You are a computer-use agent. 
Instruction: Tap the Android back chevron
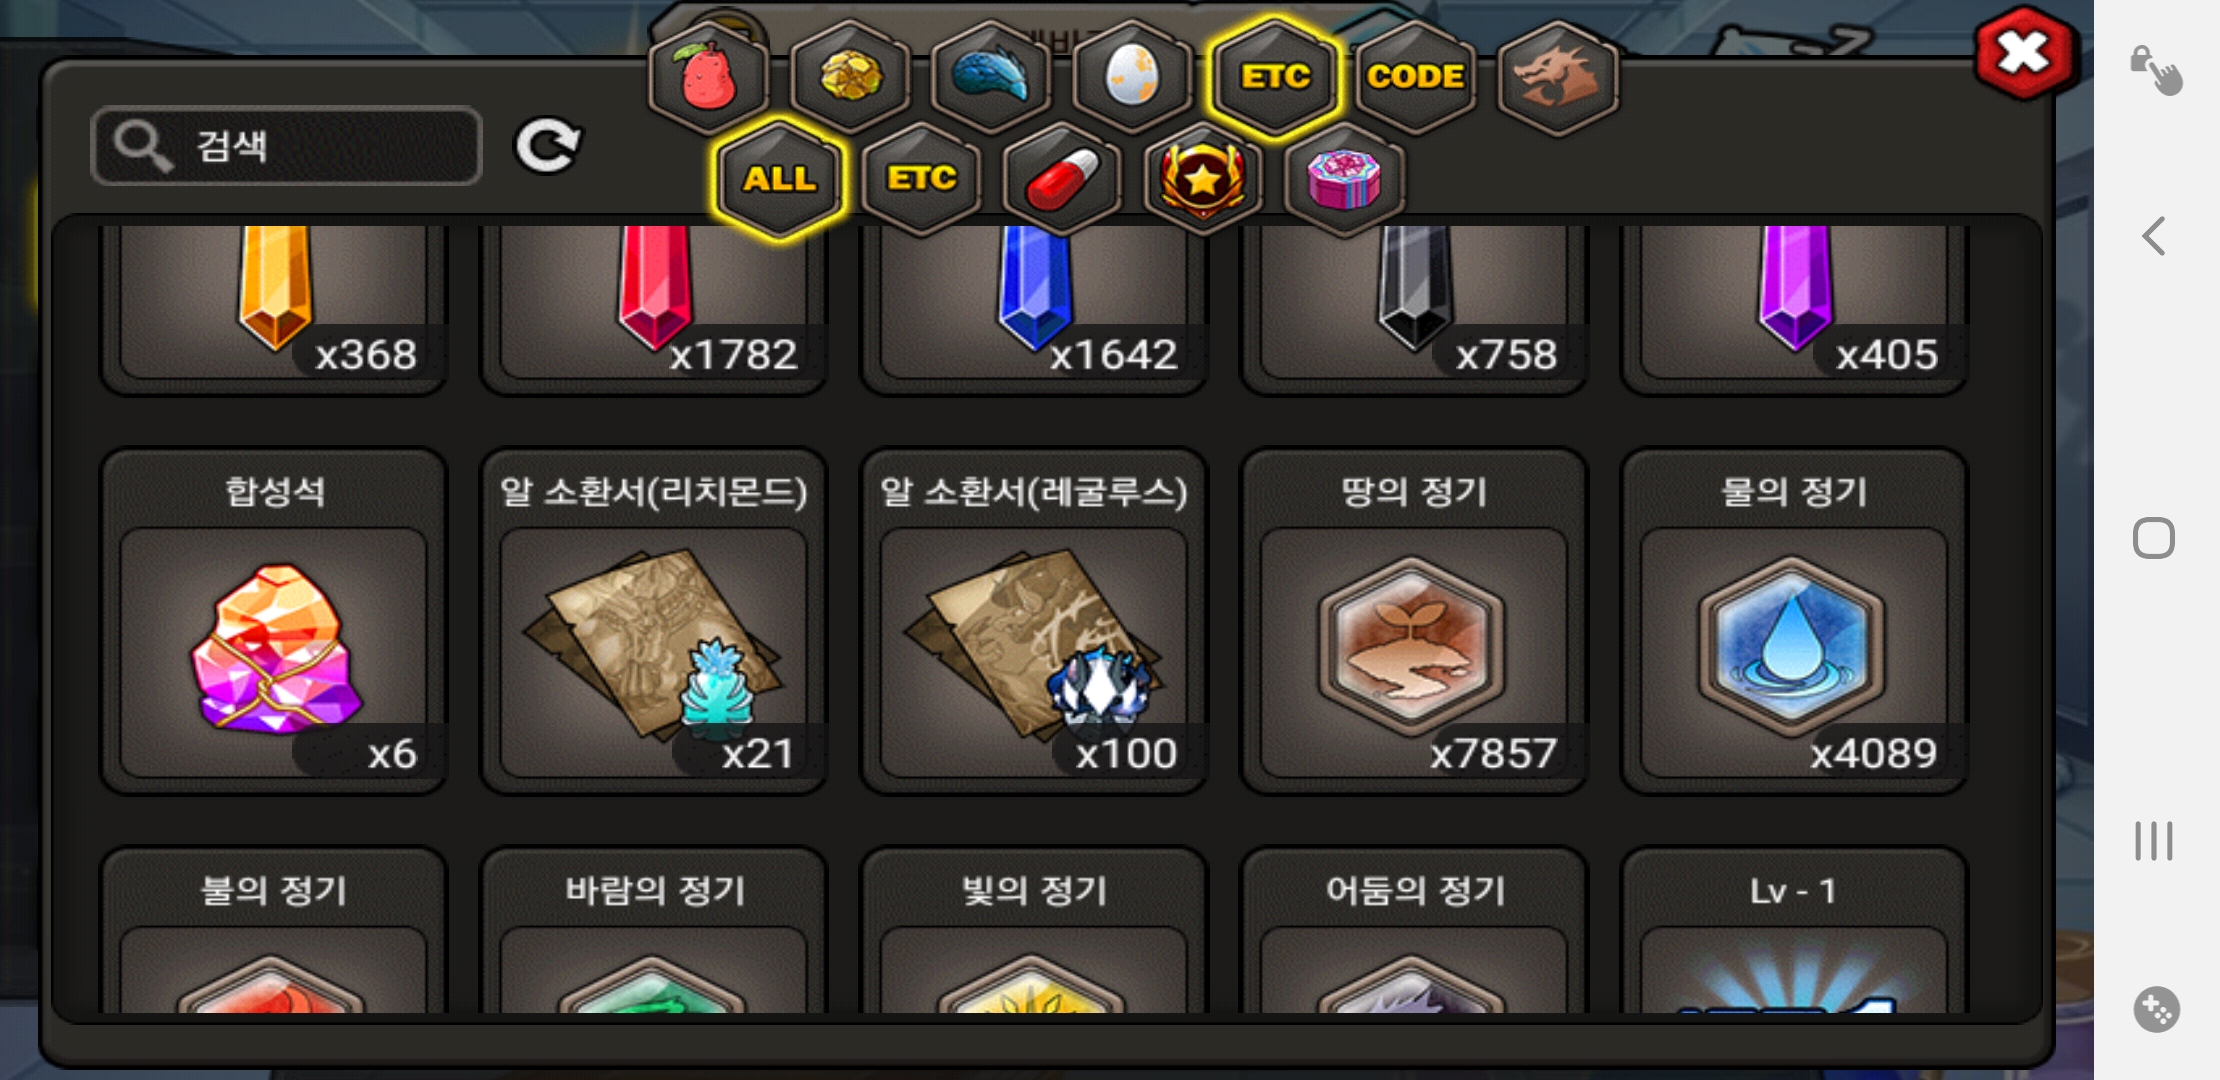(x=2154, y=237)
